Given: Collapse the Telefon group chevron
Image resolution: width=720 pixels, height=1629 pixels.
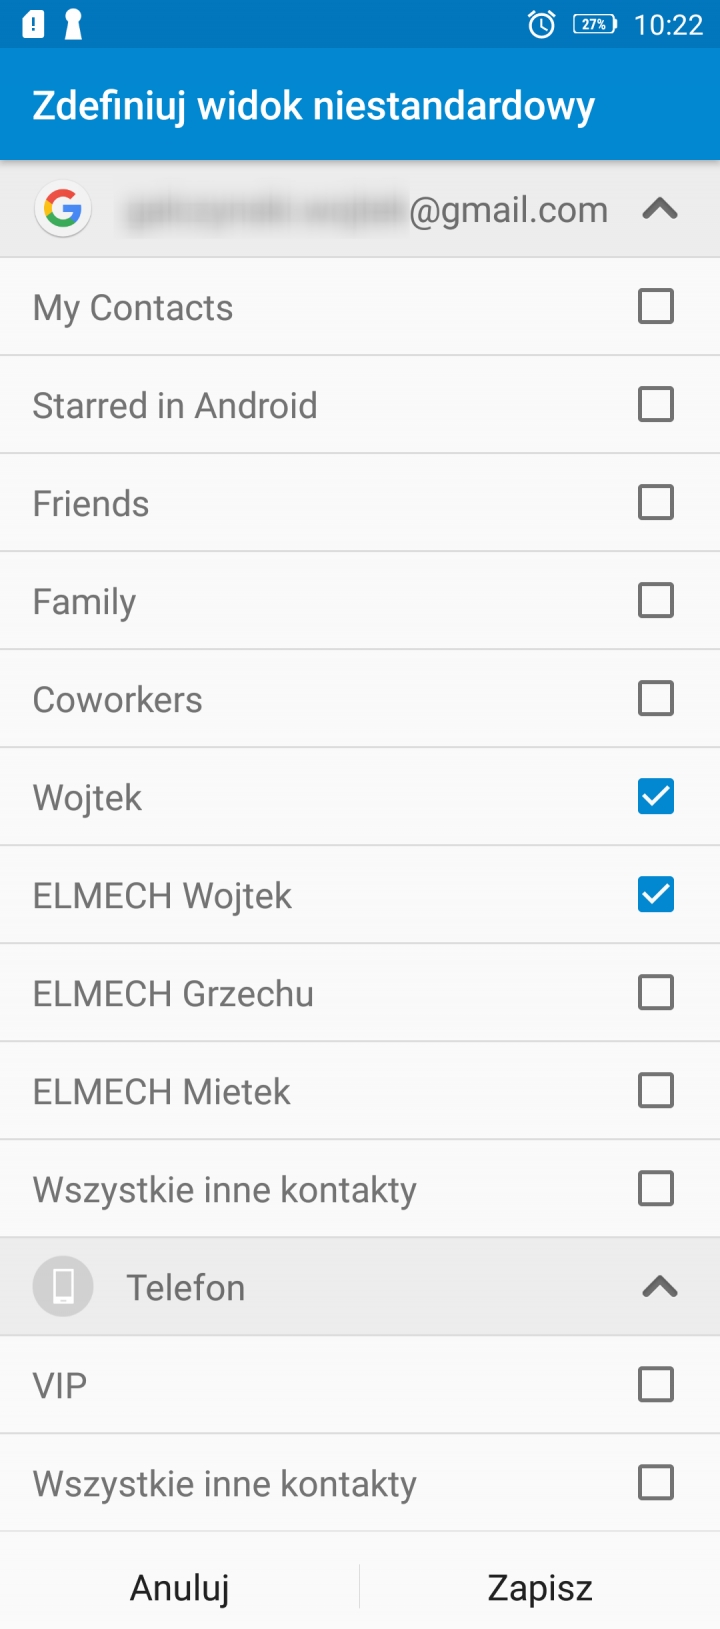Looking at the screenshot, I should (x=660, y=1287).
